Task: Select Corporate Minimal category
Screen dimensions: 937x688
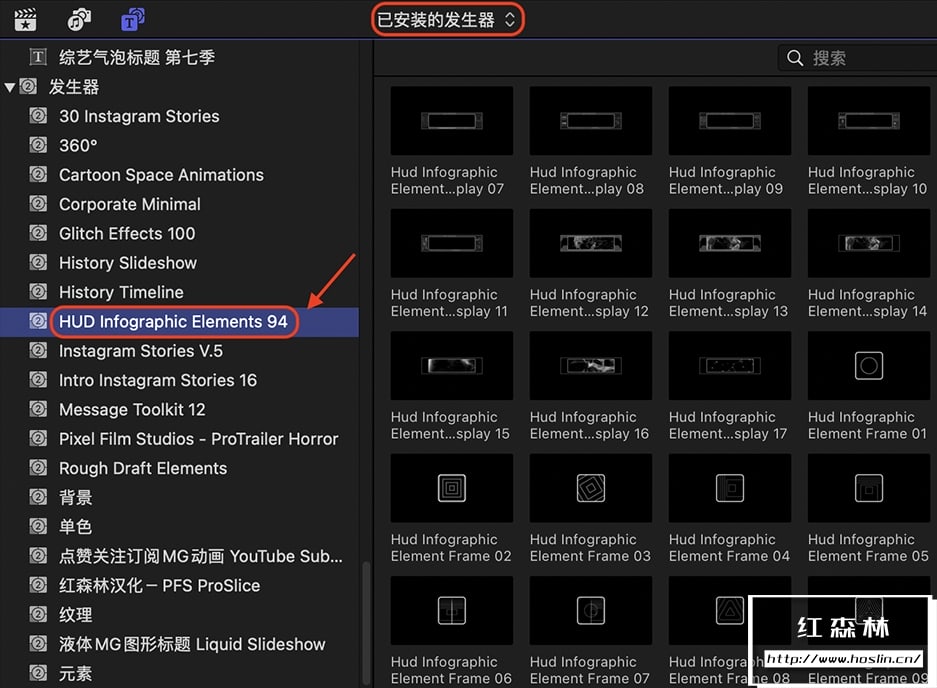Action: 130,204
